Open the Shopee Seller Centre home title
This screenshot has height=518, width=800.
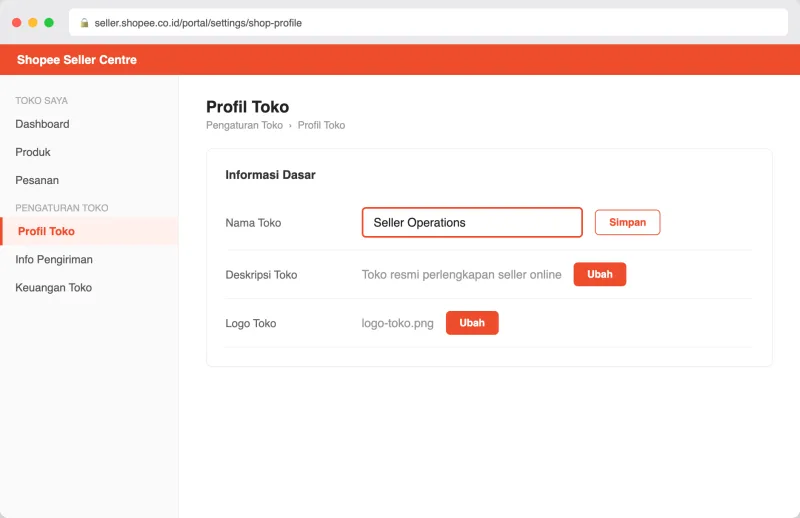[77, 60]
